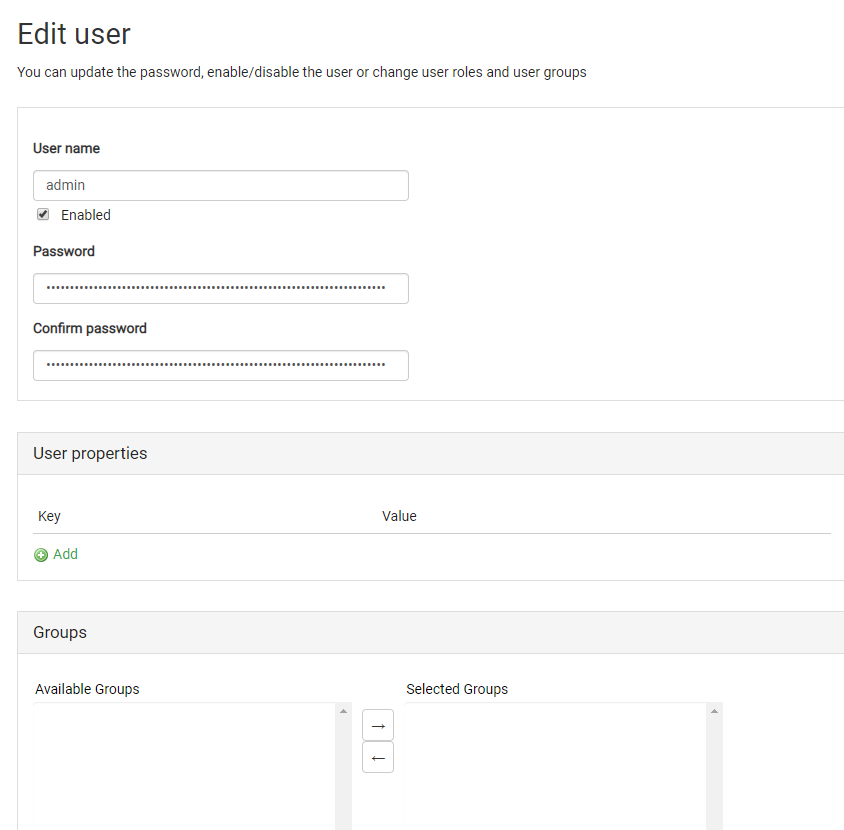The height and width of the screenshot is (830, 844).
Task: Click Available Groups scrollbar up arrow
Action: tap(343, 711)
